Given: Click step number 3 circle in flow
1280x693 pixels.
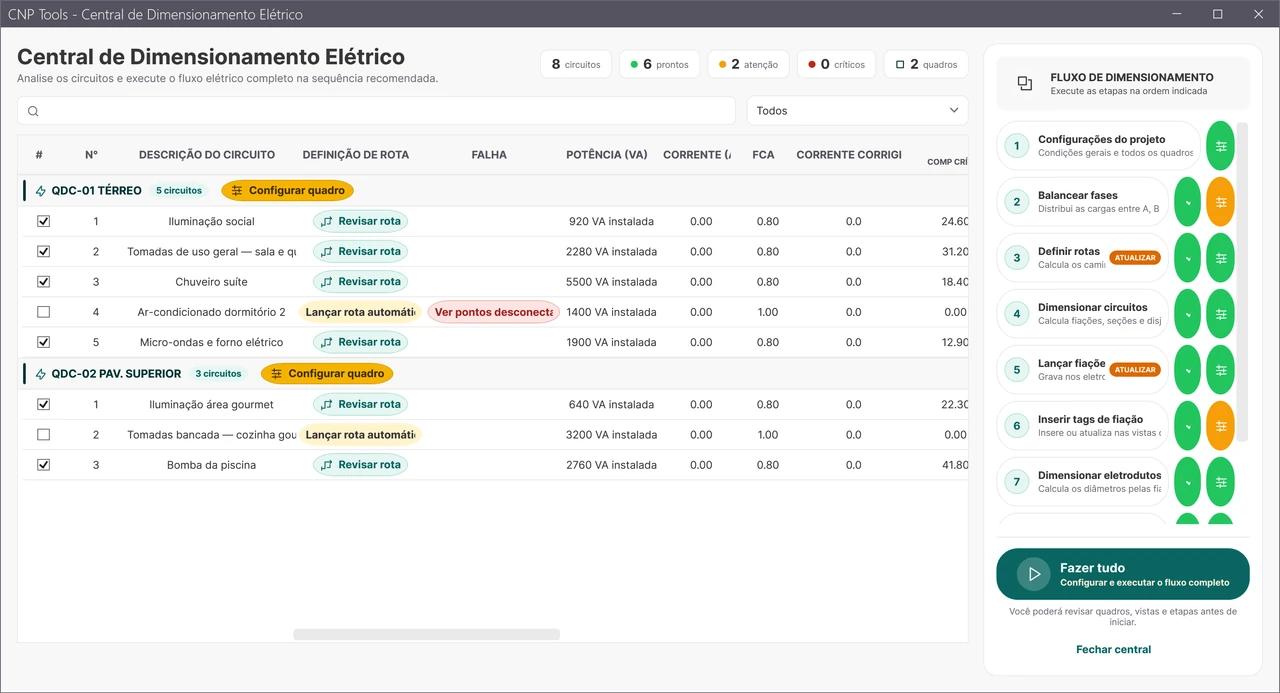Looking at the screenshot, I should pos(1017,258).
